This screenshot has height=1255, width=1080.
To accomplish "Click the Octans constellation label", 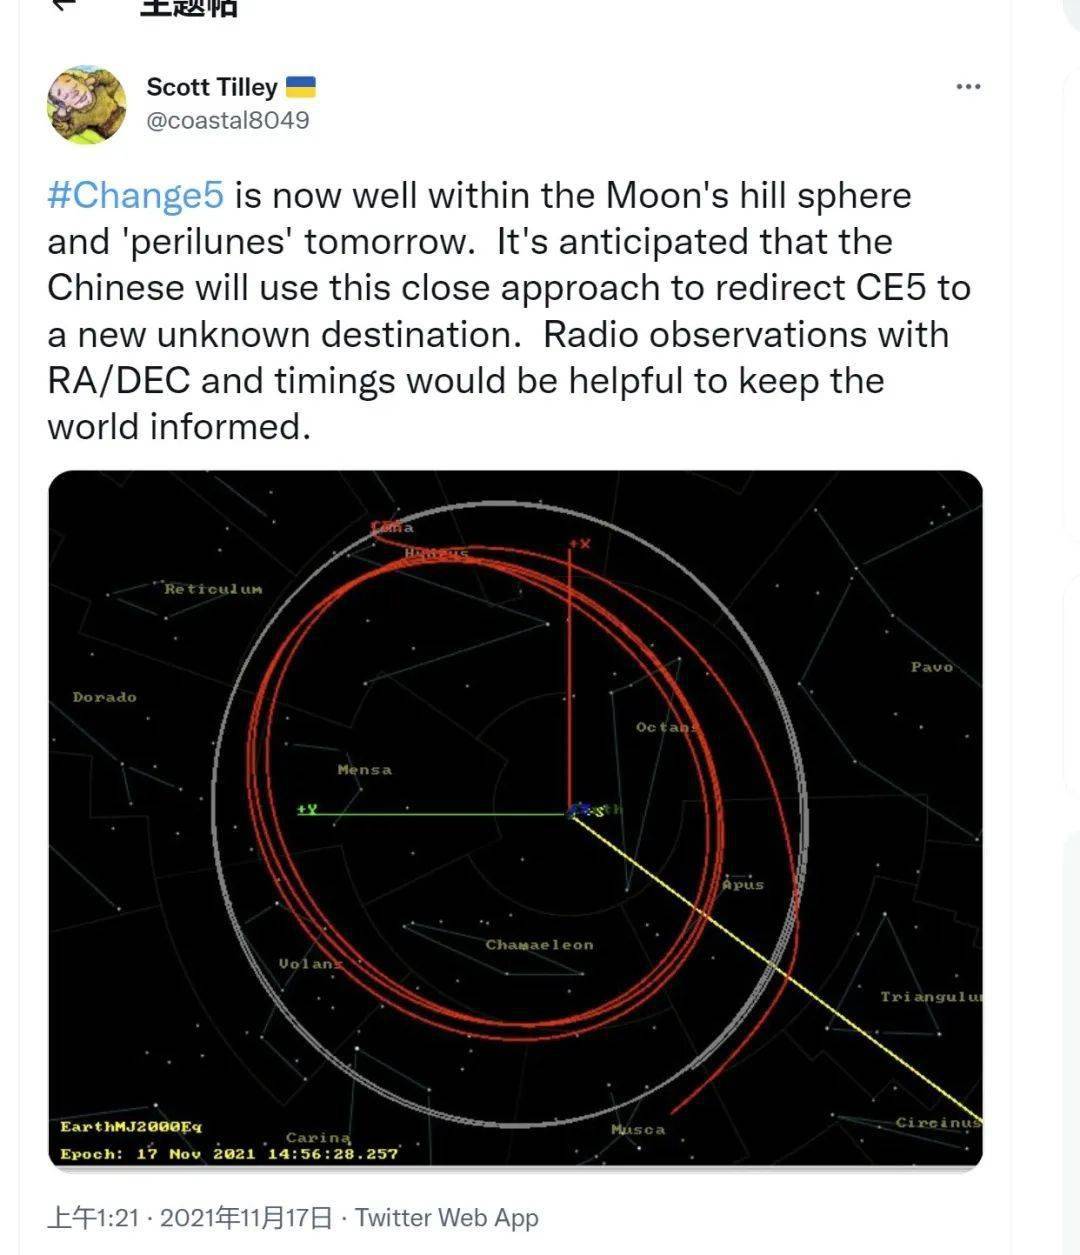I will point(665,727).
